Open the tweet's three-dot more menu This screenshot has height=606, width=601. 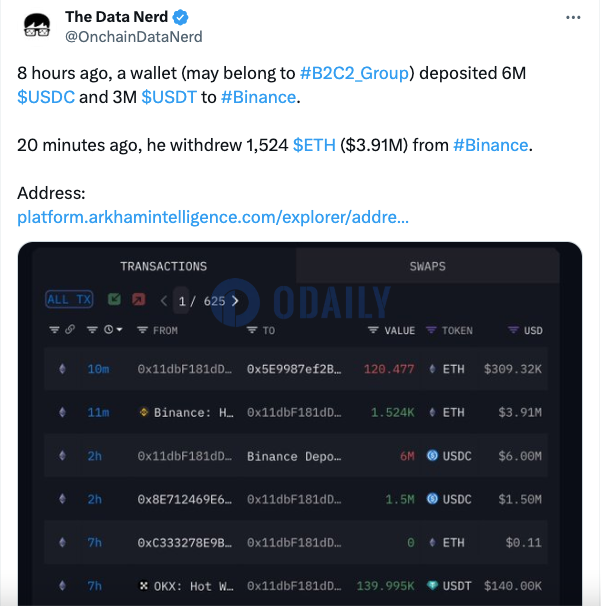click(x=573, y=18)
